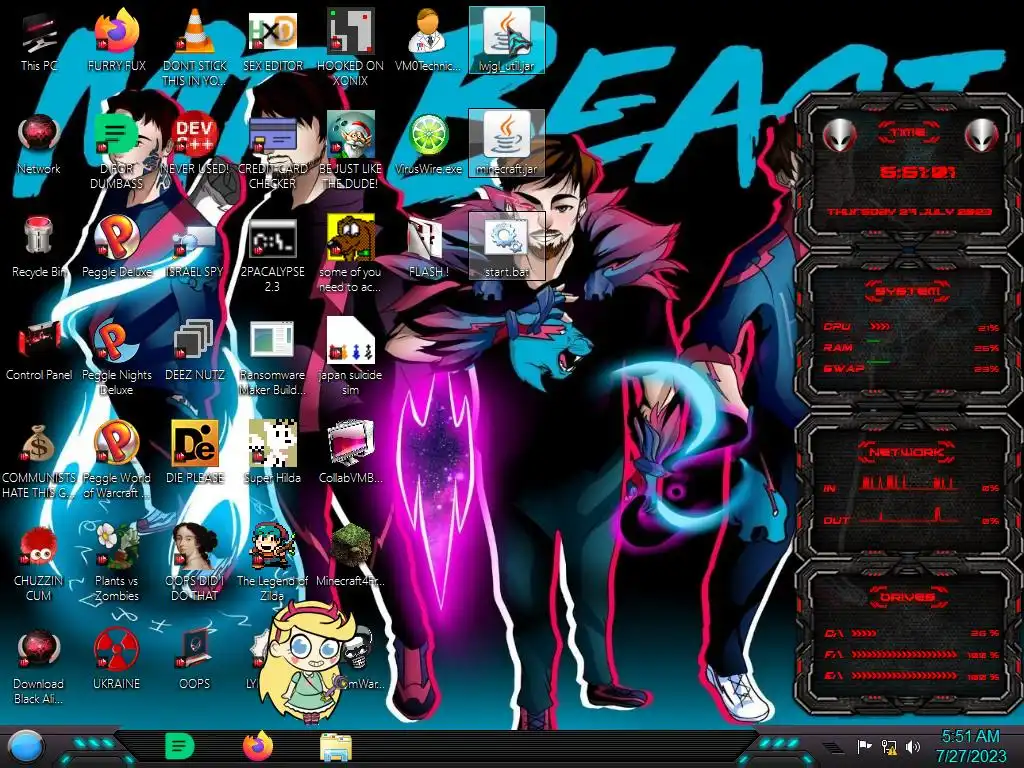Select the HOOKED ON XONIX icon
The width and height of the screenshot is (1024, 768).
pyautogui.click(x=350, y=47)
